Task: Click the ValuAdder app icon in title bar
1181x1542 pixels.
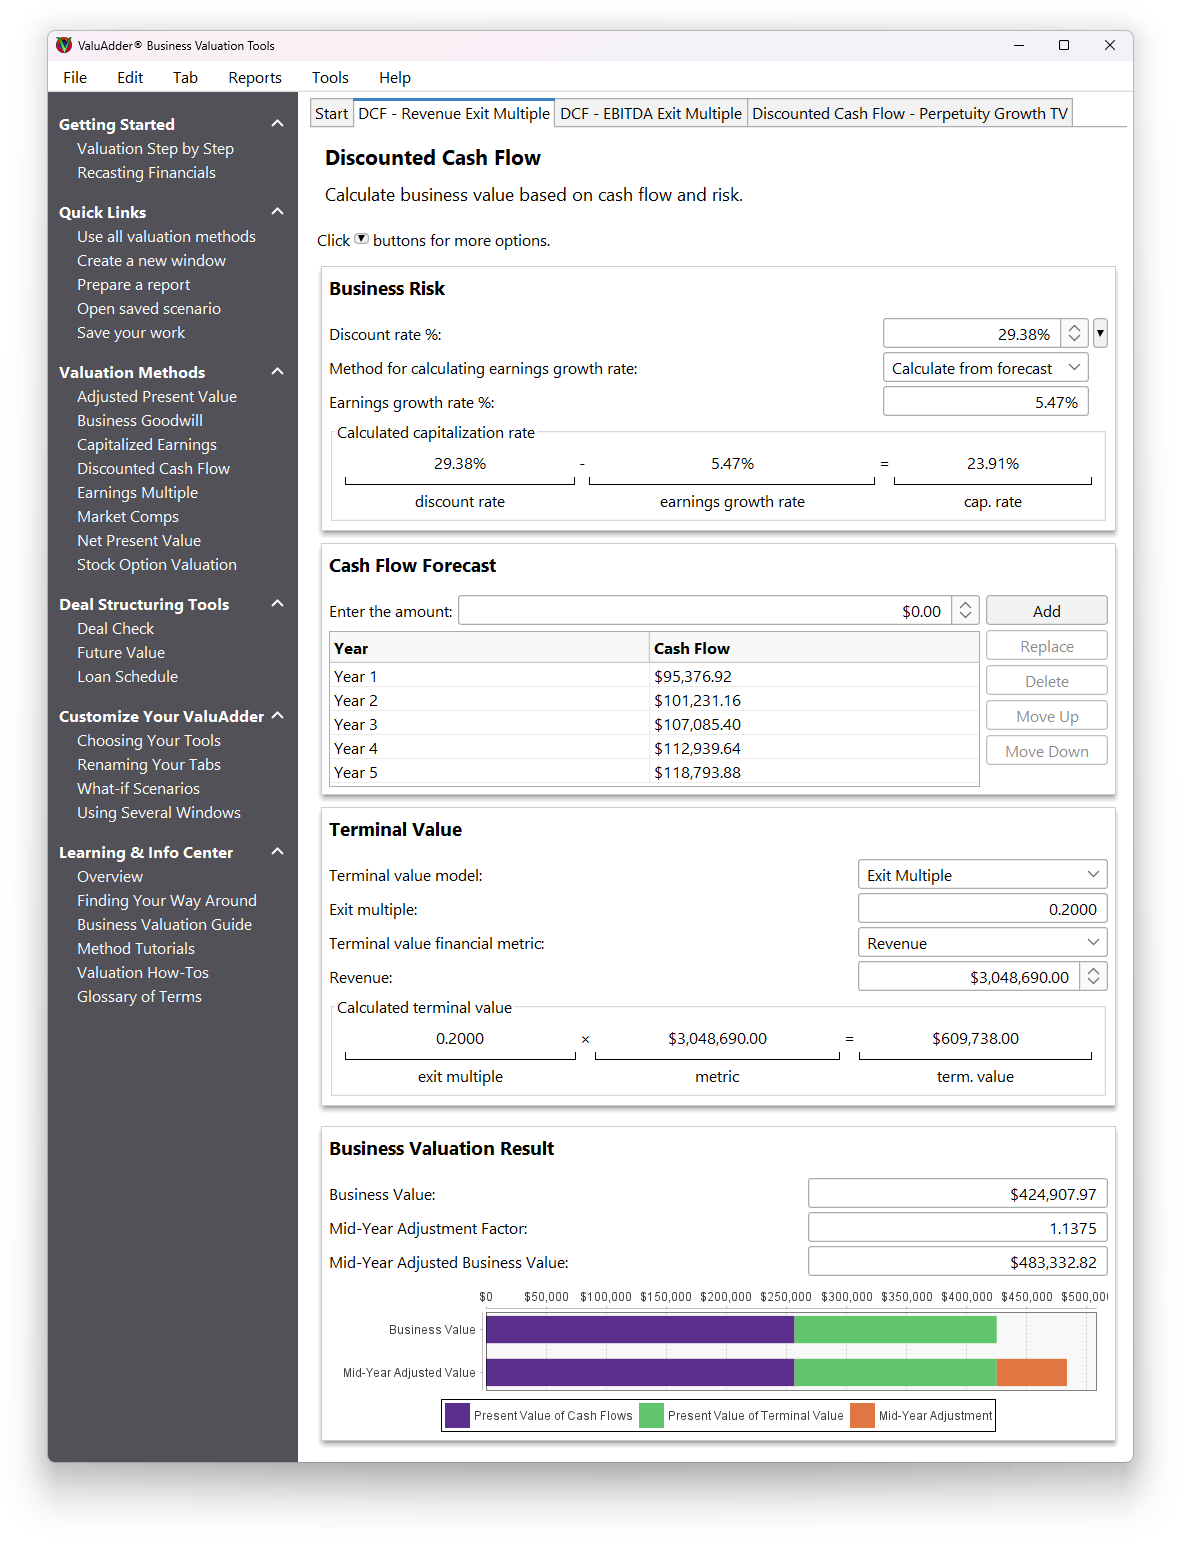Action: click(64, 45)
